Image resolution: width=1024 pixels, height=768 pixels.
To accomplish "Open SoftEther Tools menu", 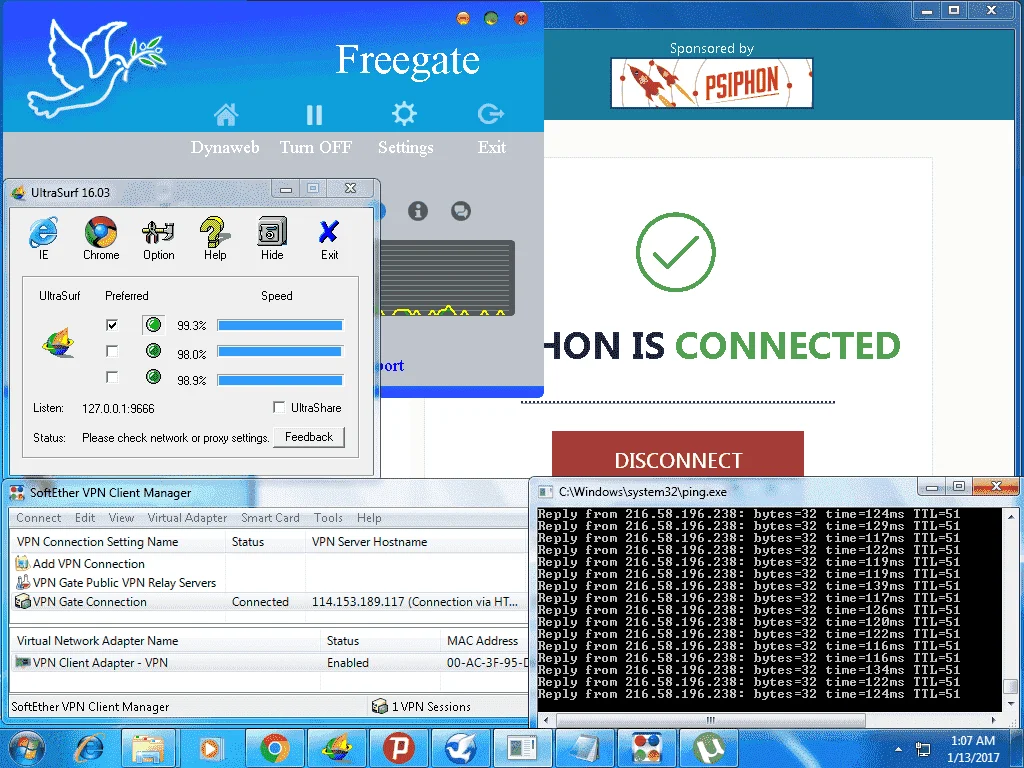I will point(328,518).
